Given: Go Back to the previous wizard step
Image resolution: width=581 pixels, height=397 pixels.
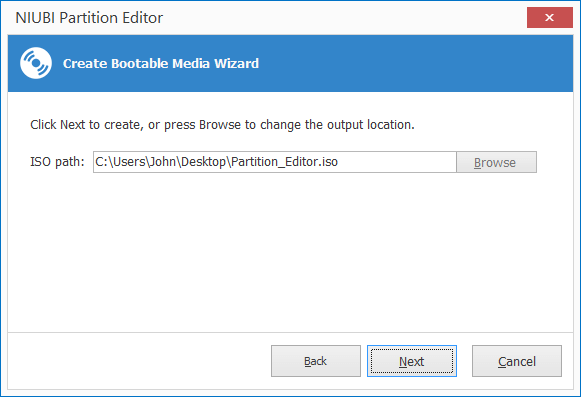Looking at the screenshot, I should pyautogui.click(x=316, y=361).
